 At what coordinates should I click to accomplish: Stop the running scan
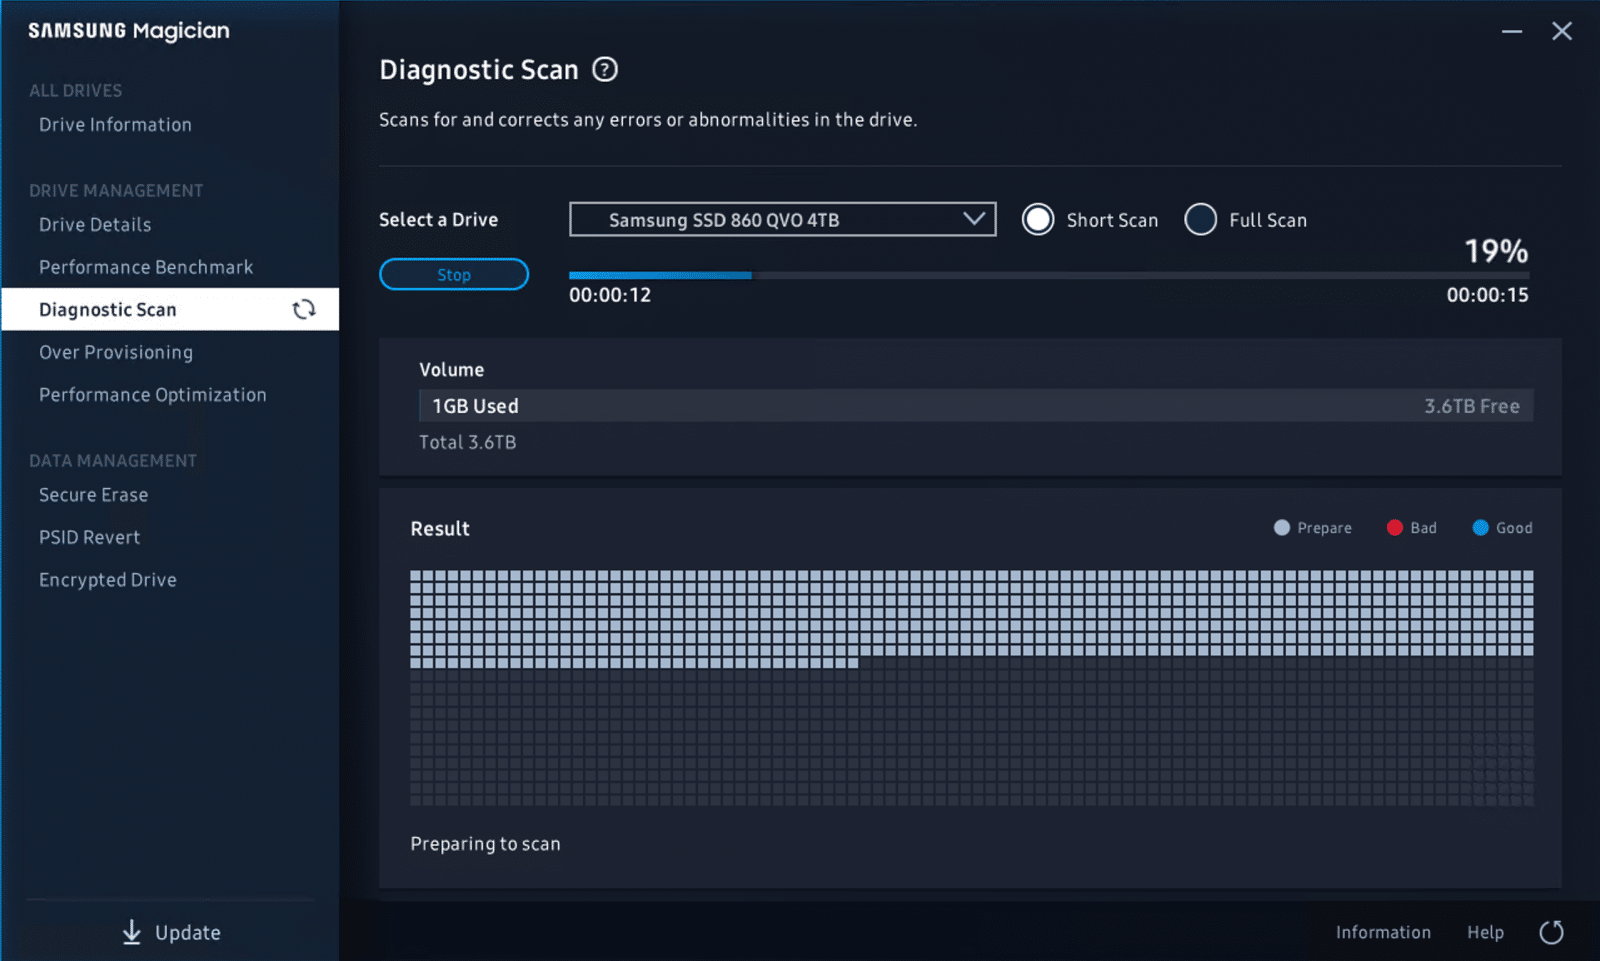tap(454, 274)
